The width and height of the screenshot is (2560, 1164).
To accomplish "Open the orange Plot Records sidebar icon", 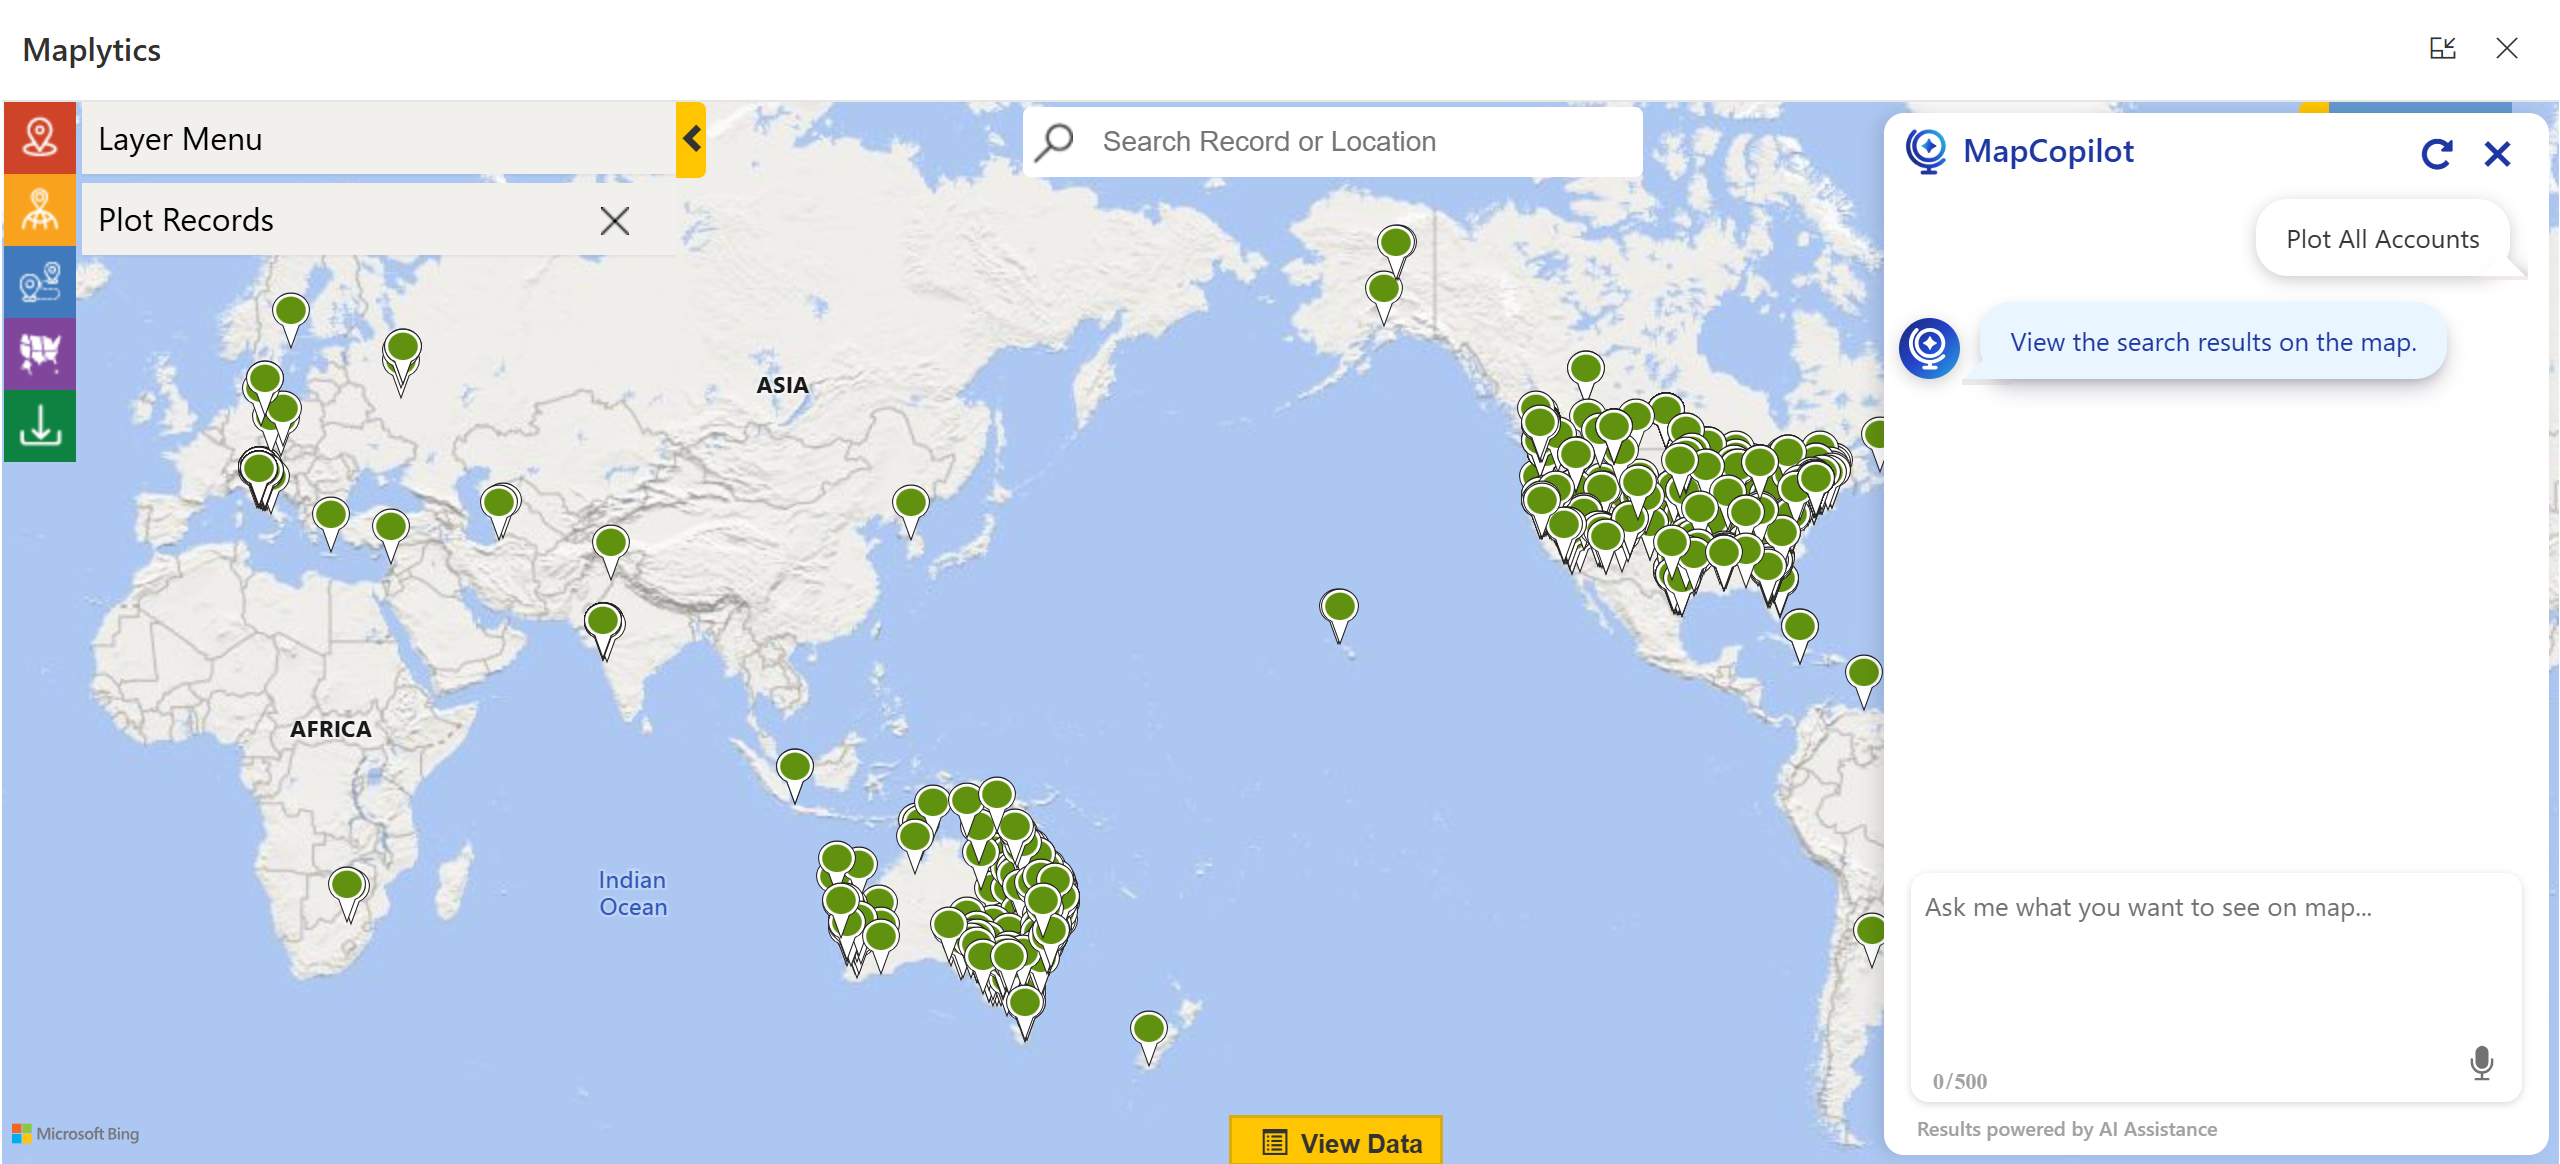I will tap(40, 210).
